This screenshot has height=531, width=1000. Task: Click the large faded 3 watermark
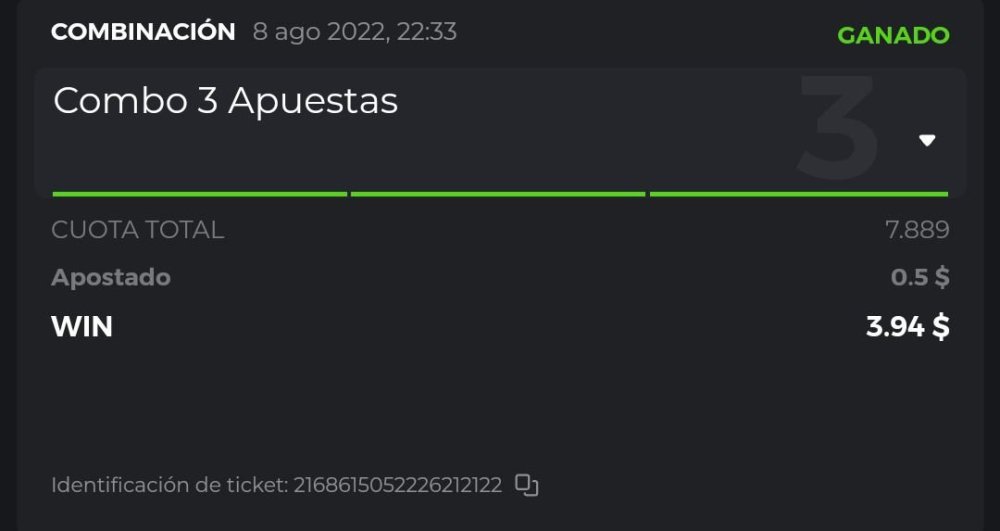(838, 130)
